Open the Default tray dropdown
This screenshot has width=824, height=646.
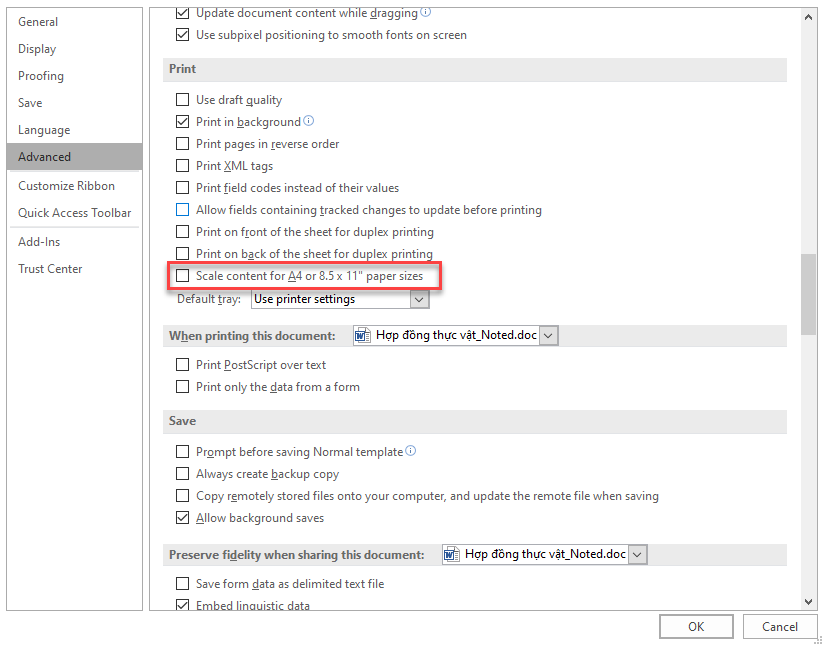click(x=419, y=299)
